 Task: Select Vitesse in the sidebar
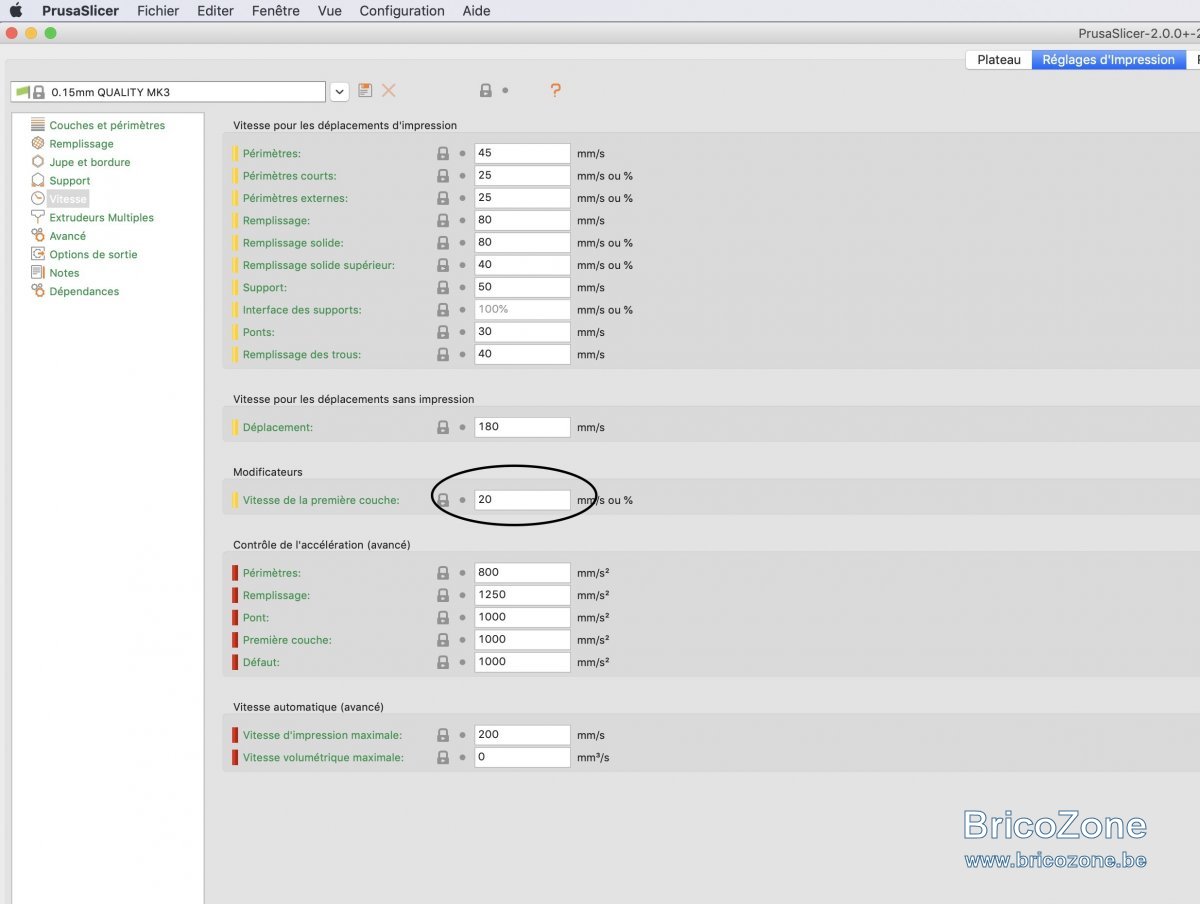[68, 199]
